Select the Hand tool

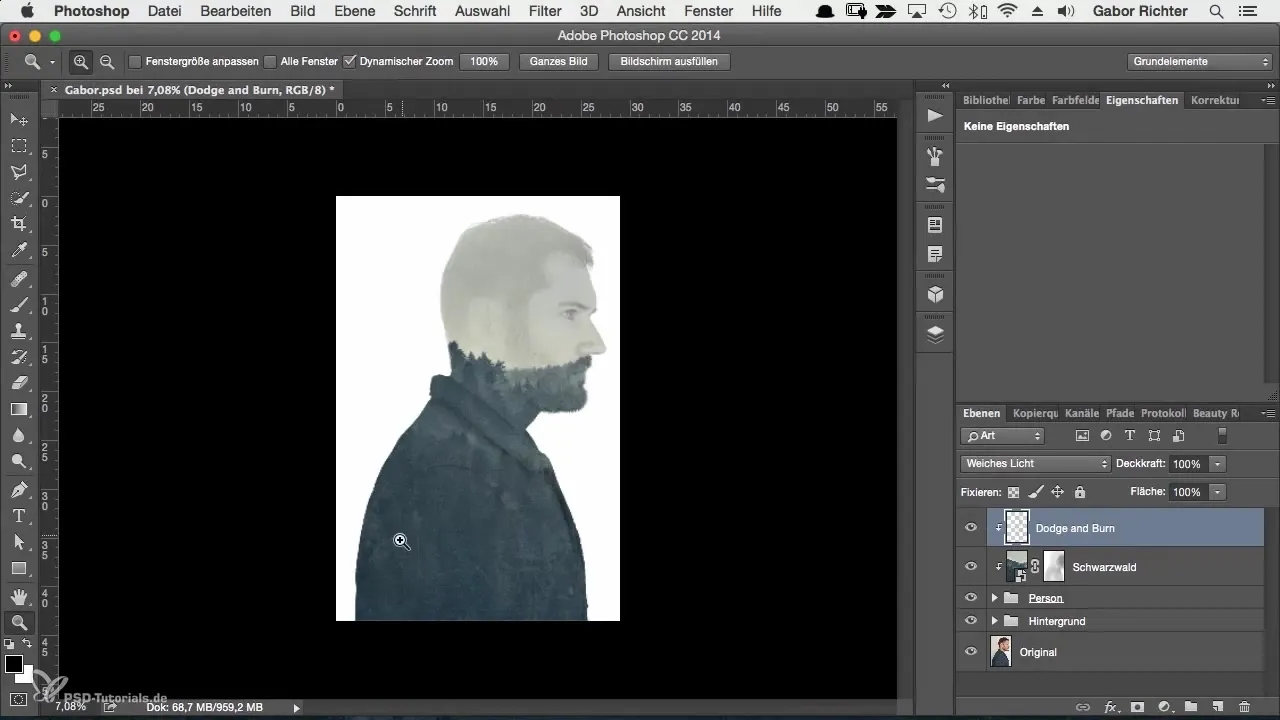19,597
